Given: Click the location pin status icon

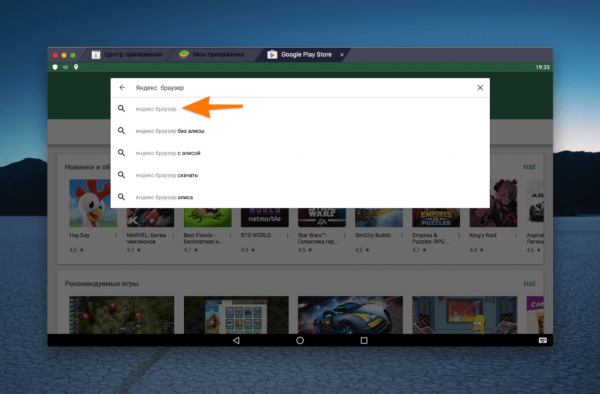Looking at the screenshot, I should pyautogui.click(x=76, y=67).
